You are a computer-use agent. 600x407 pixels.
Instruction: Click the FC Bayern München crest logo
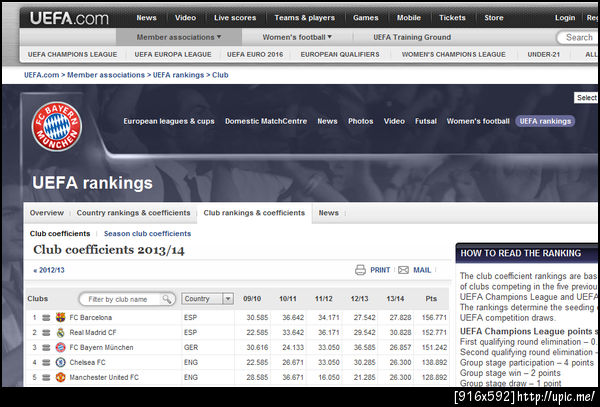click(57, 126)
